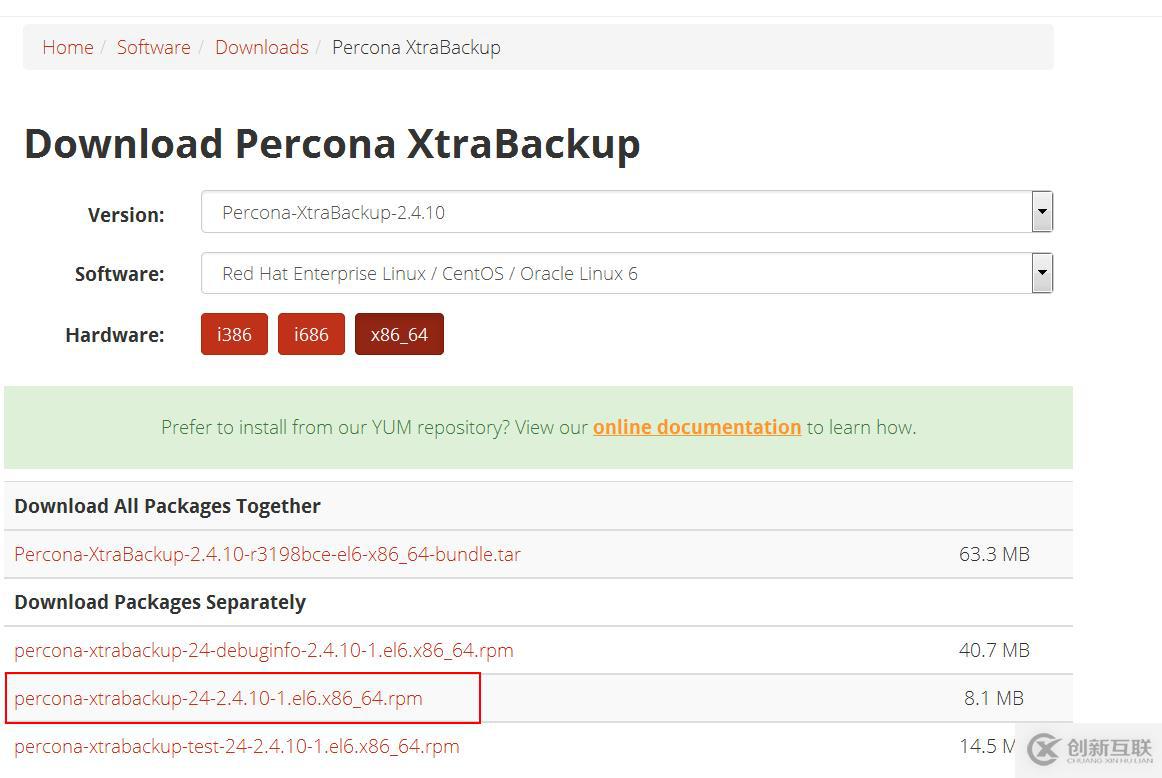The height and width of the screenshot is (778, 1162).
Task: Choose the i686 hardware option
Action: 311,334
